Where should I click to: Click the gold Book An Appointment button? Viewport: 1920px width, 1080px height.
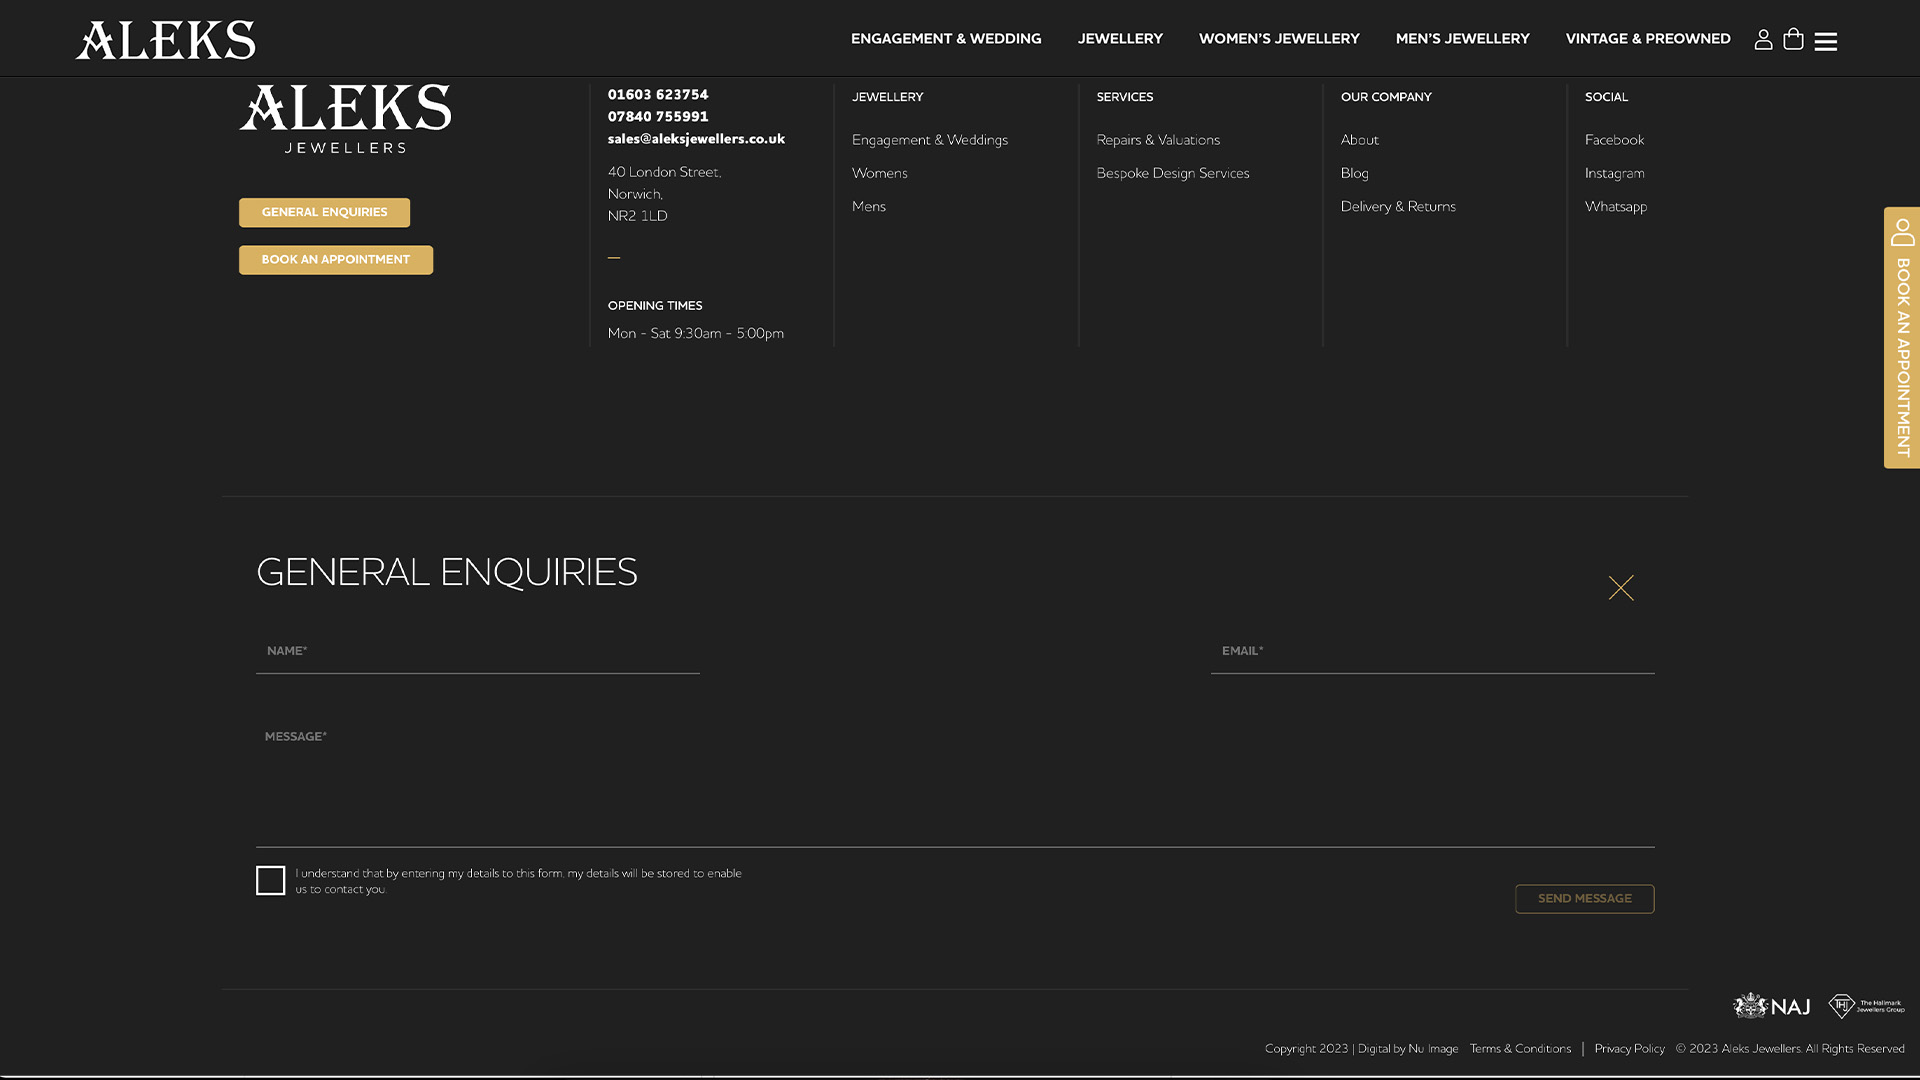tap(336, 260)
